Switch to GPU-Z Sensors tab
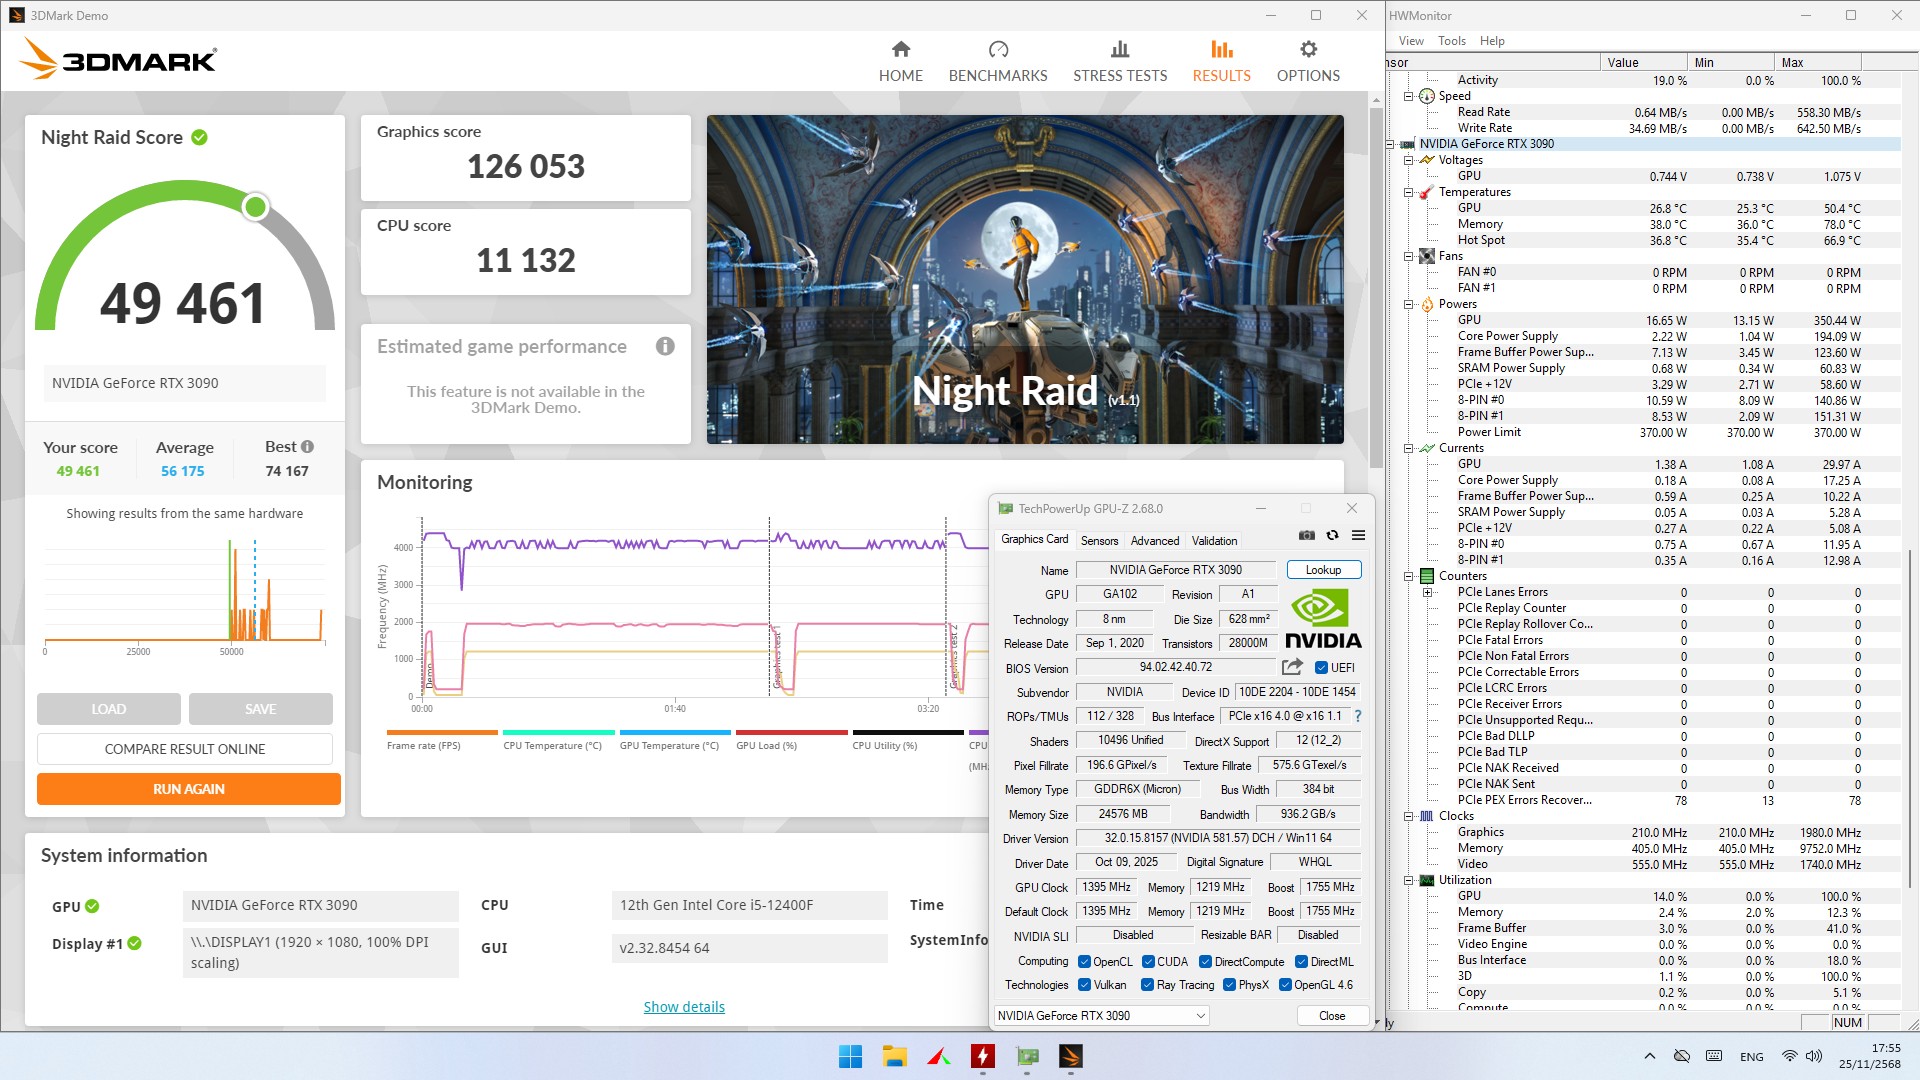The height and width of the screenshot is (1080, 1920). [x=1099, y=541]
